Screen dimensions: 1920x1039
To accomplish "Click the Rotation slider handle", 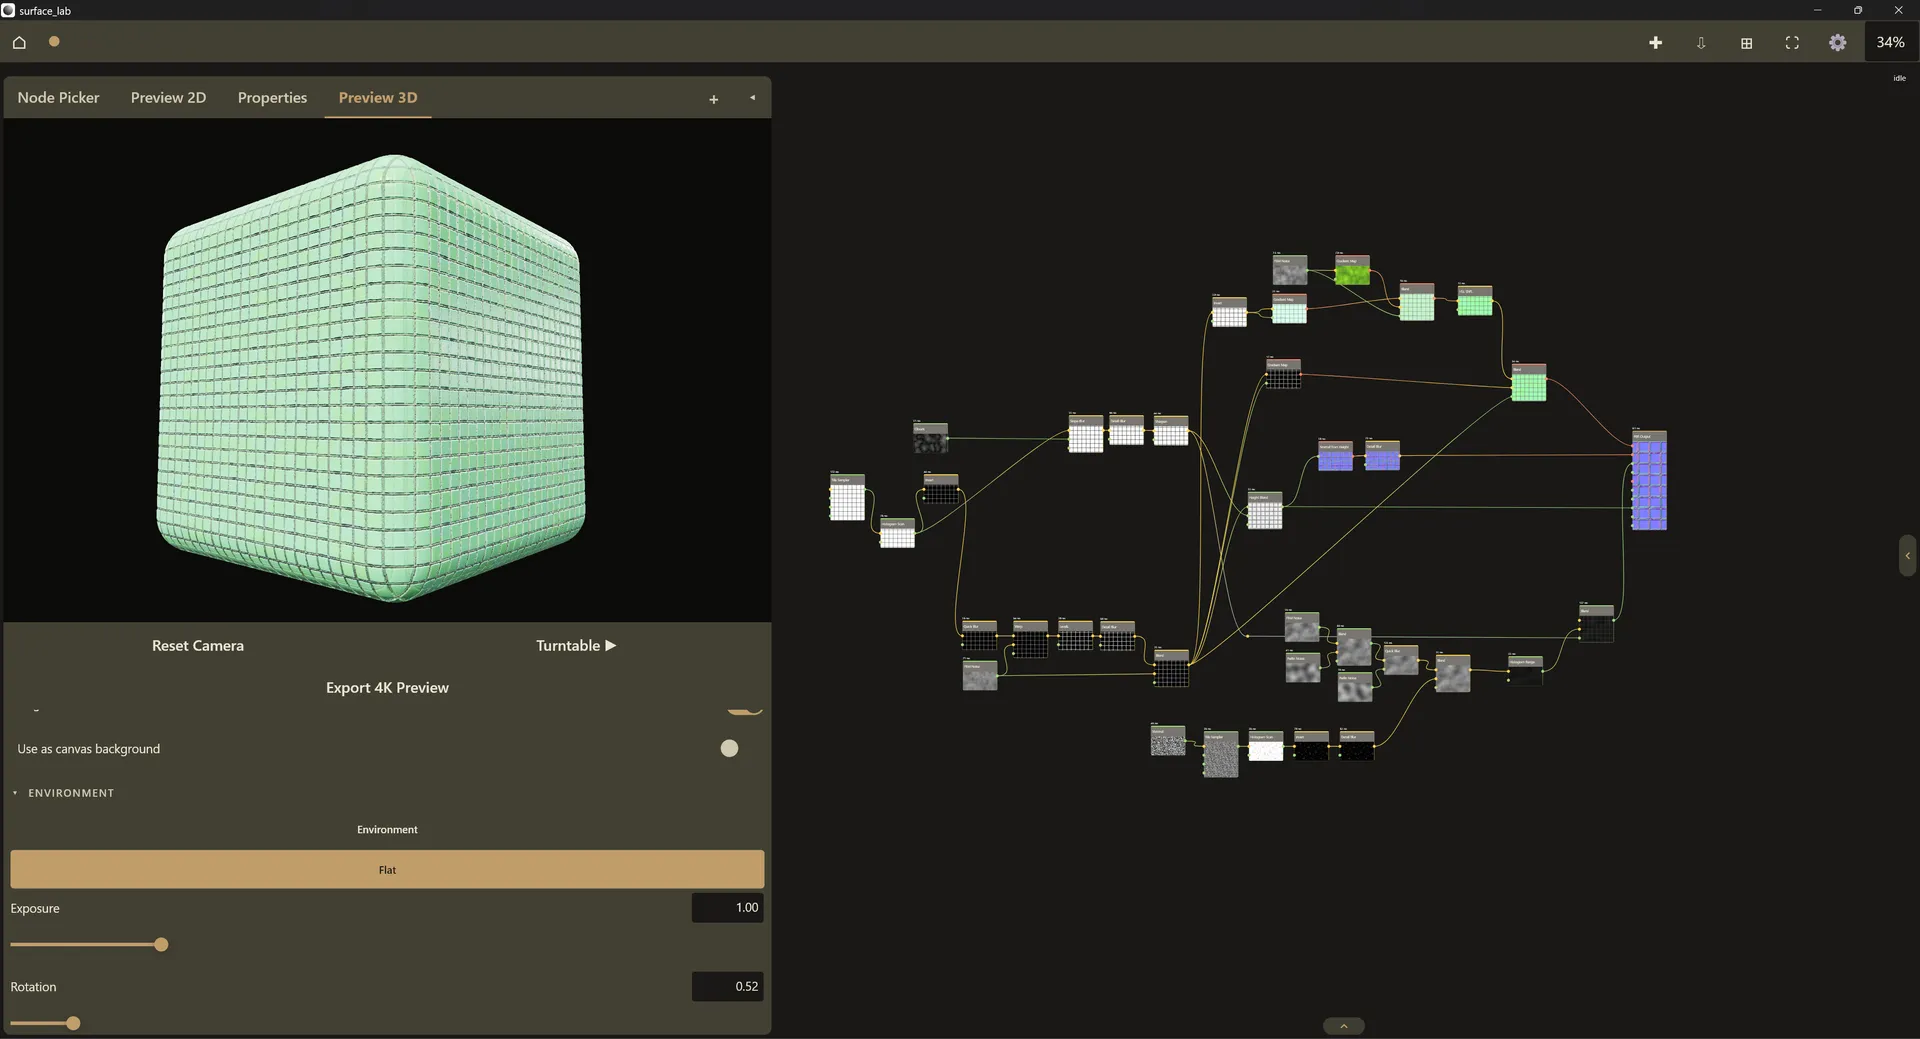I will [73, 1023].
